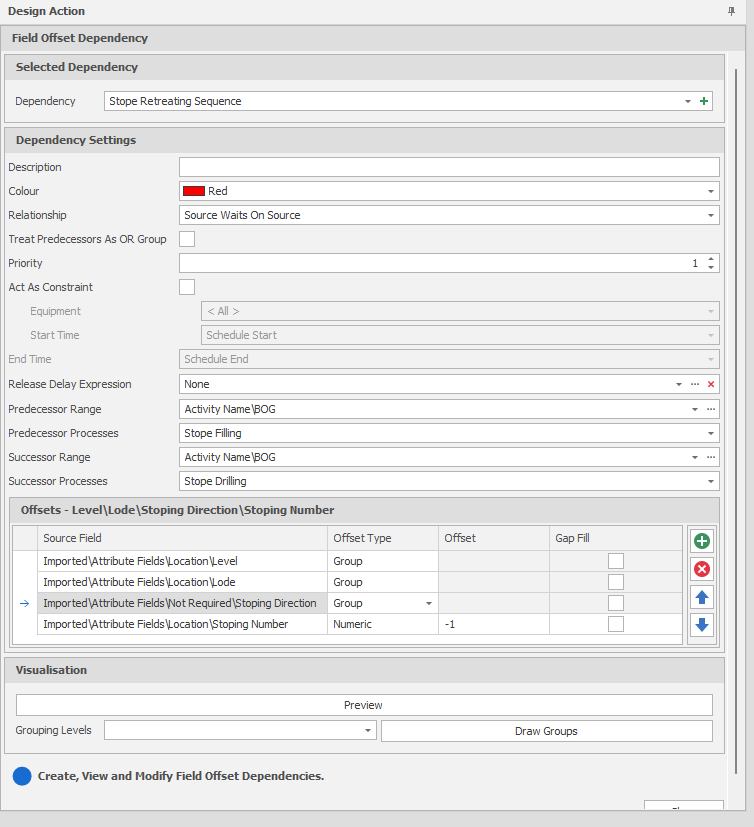754x827 pixels.
Task: Click the Description text field
Action: tap(448, 167)
